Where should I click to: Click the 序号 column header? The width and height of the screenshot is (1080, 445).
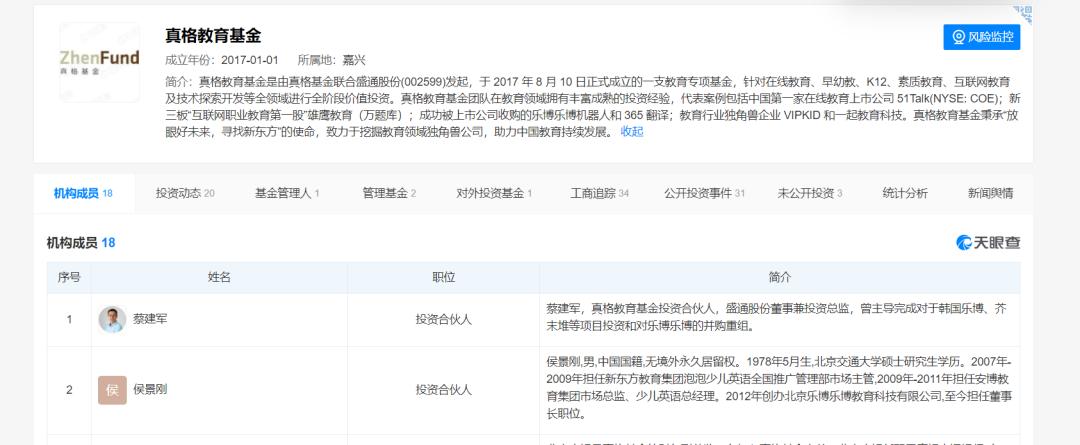point(69,278)
